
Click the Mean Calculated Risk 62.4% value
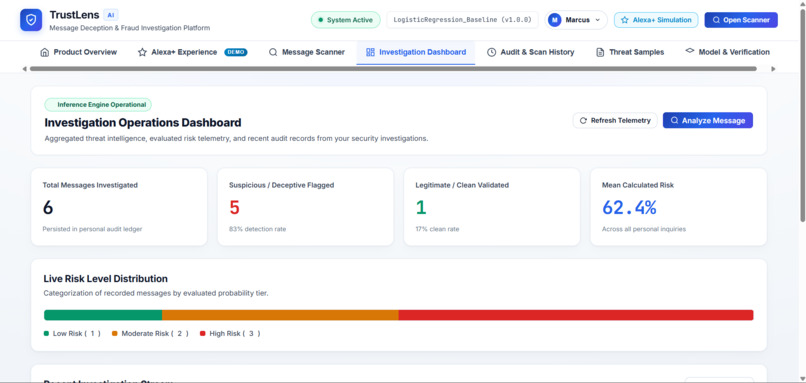coord(629,207)
